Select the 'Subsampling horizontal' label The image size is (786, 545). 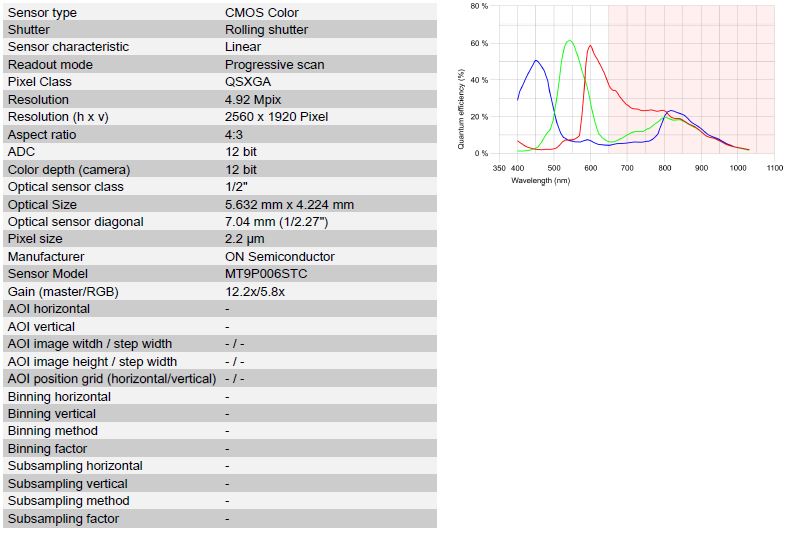[x=75, y=466]
